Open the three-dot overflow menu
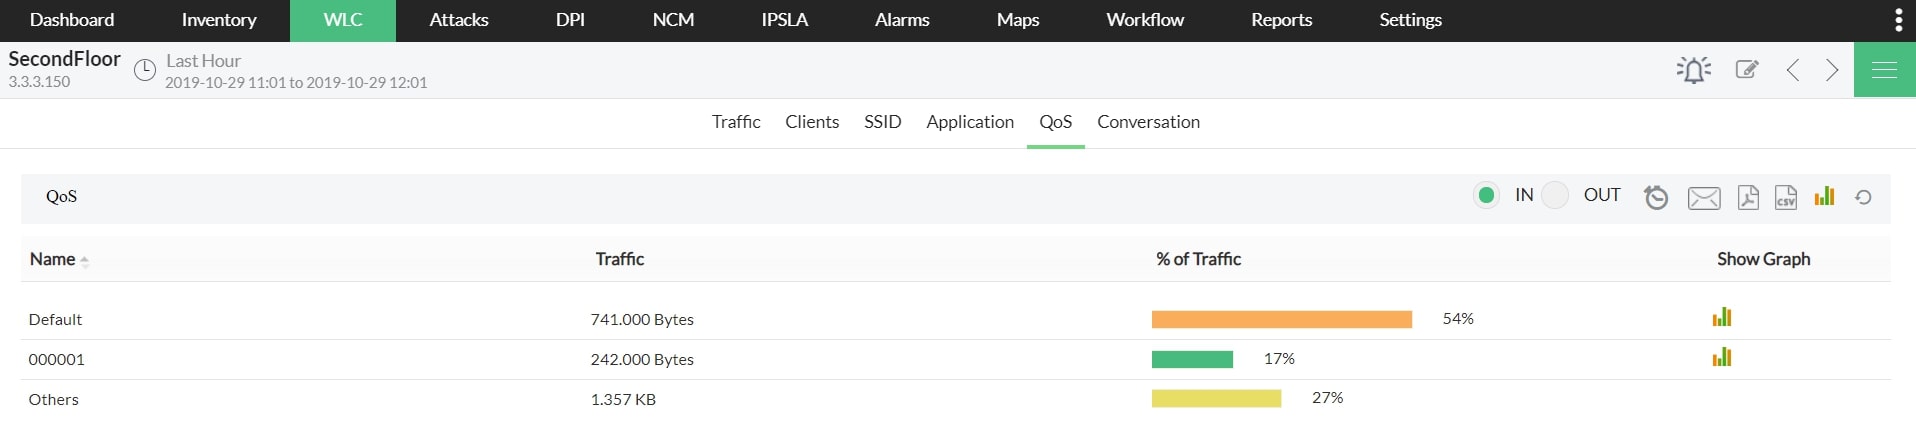1916x429 pixels. 1898,20
